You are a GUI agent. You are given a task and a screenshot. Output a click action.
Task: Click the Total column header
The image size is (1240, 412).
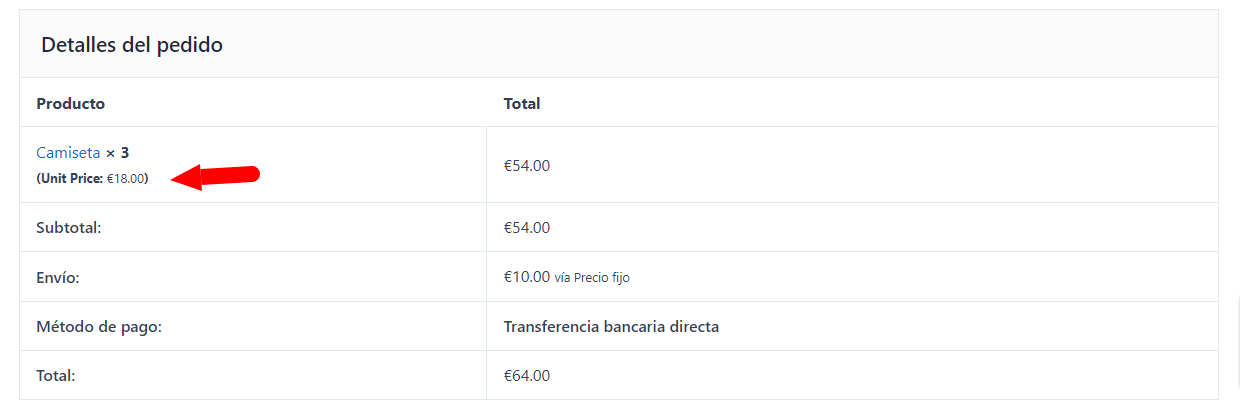522,103
